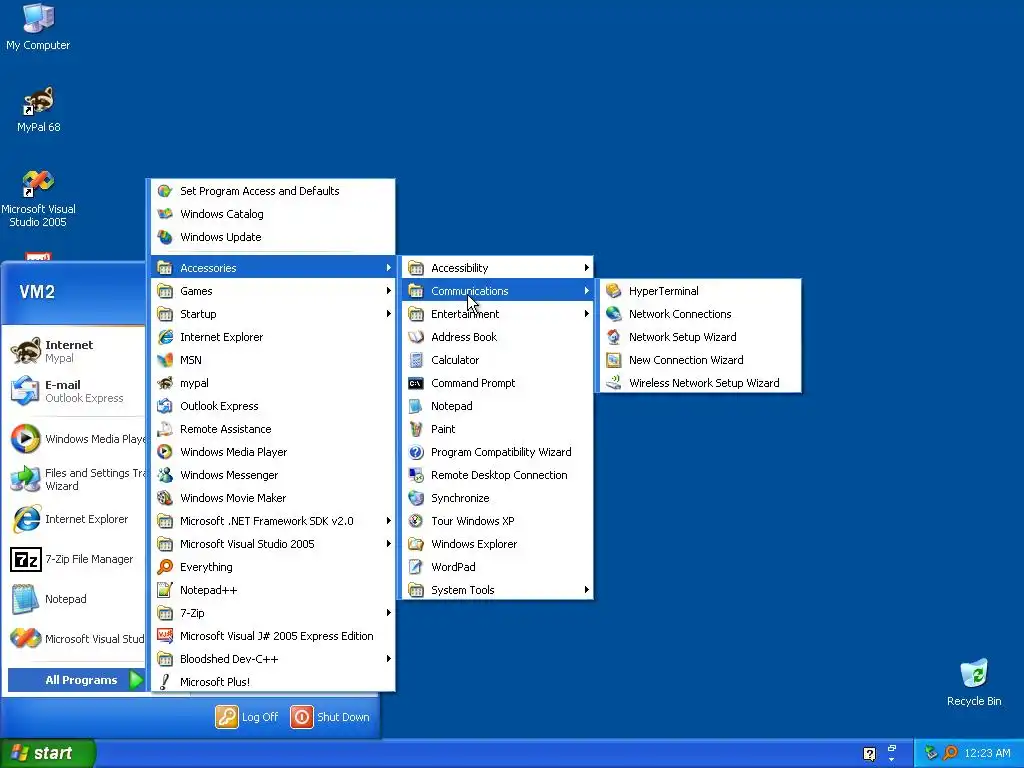This screenshot has height=768, width=1024.
Task: Expand the 7-Zip program group
Action: coord(273,613)
